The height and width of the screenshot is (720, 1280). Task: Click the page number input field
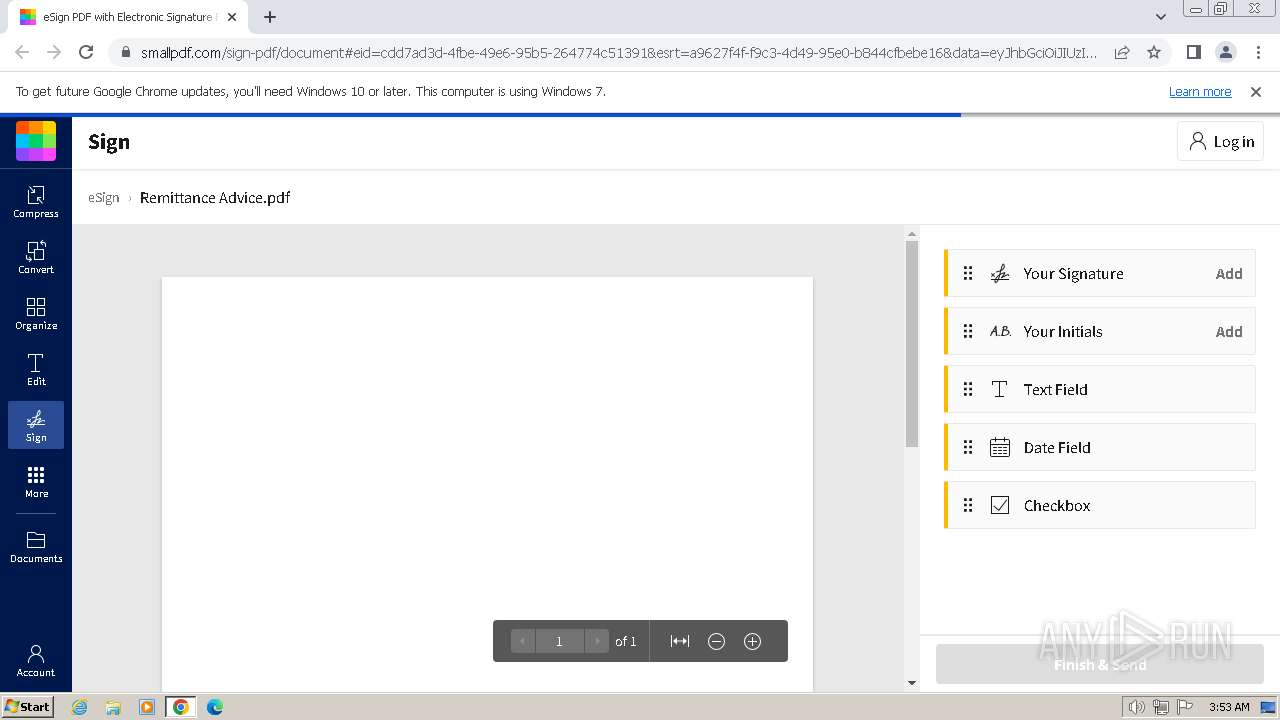coord(559,641)
